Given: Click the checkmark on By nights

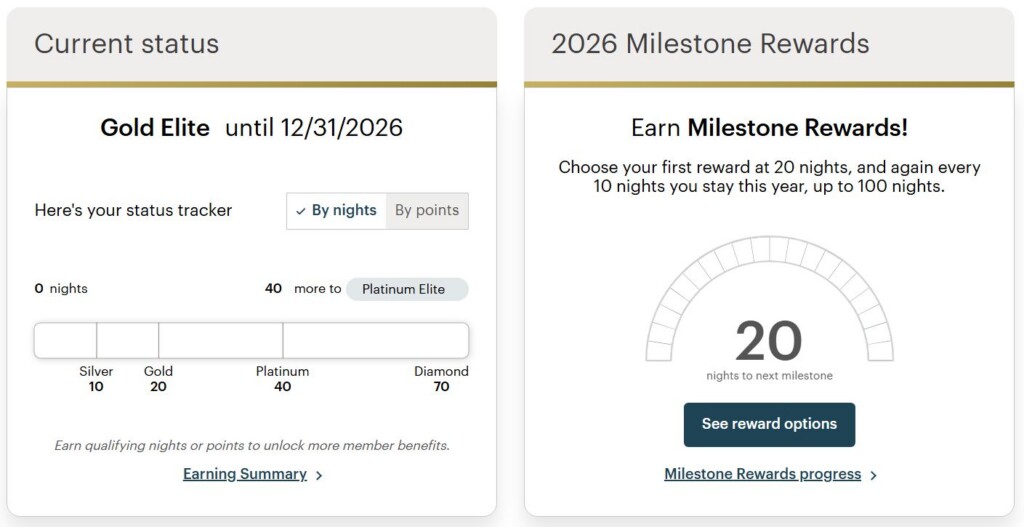Looking at the screenshot, I should [301, 211].
